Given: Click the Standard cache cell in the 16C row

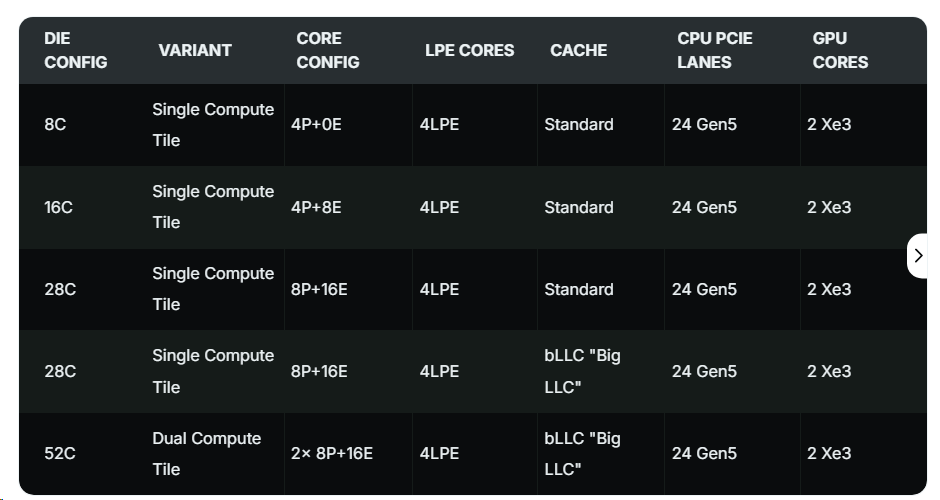Looking at the screenshot, I should coord(579,207).
